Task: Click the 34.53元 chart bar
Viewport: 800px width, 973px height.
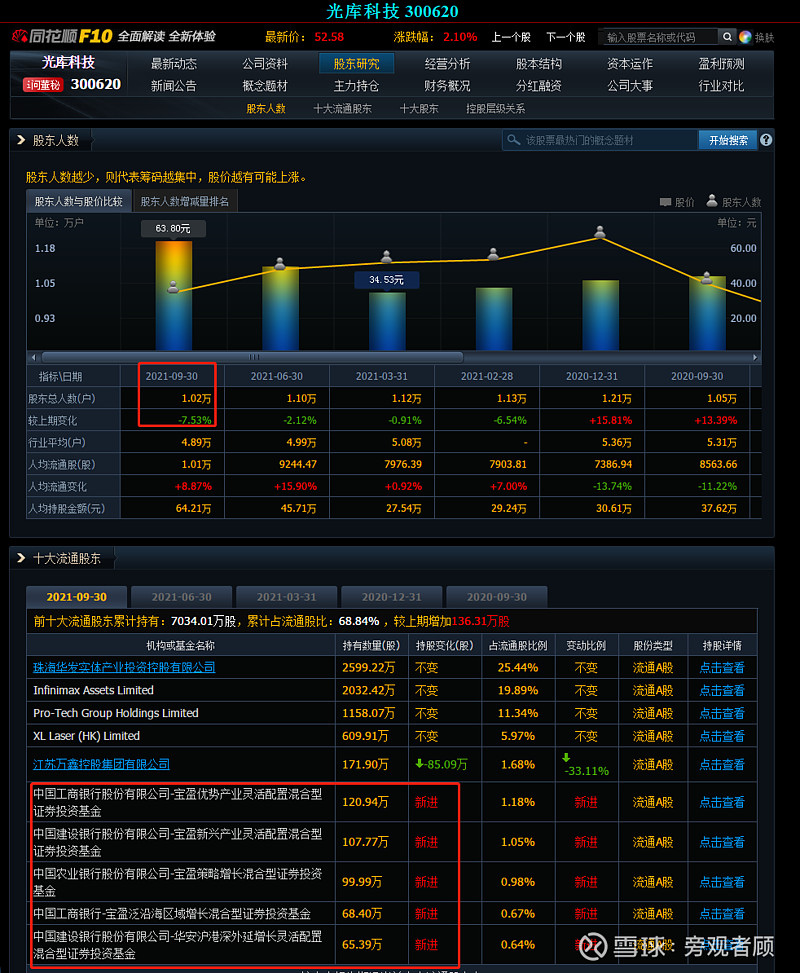Action: click(387, 321)
